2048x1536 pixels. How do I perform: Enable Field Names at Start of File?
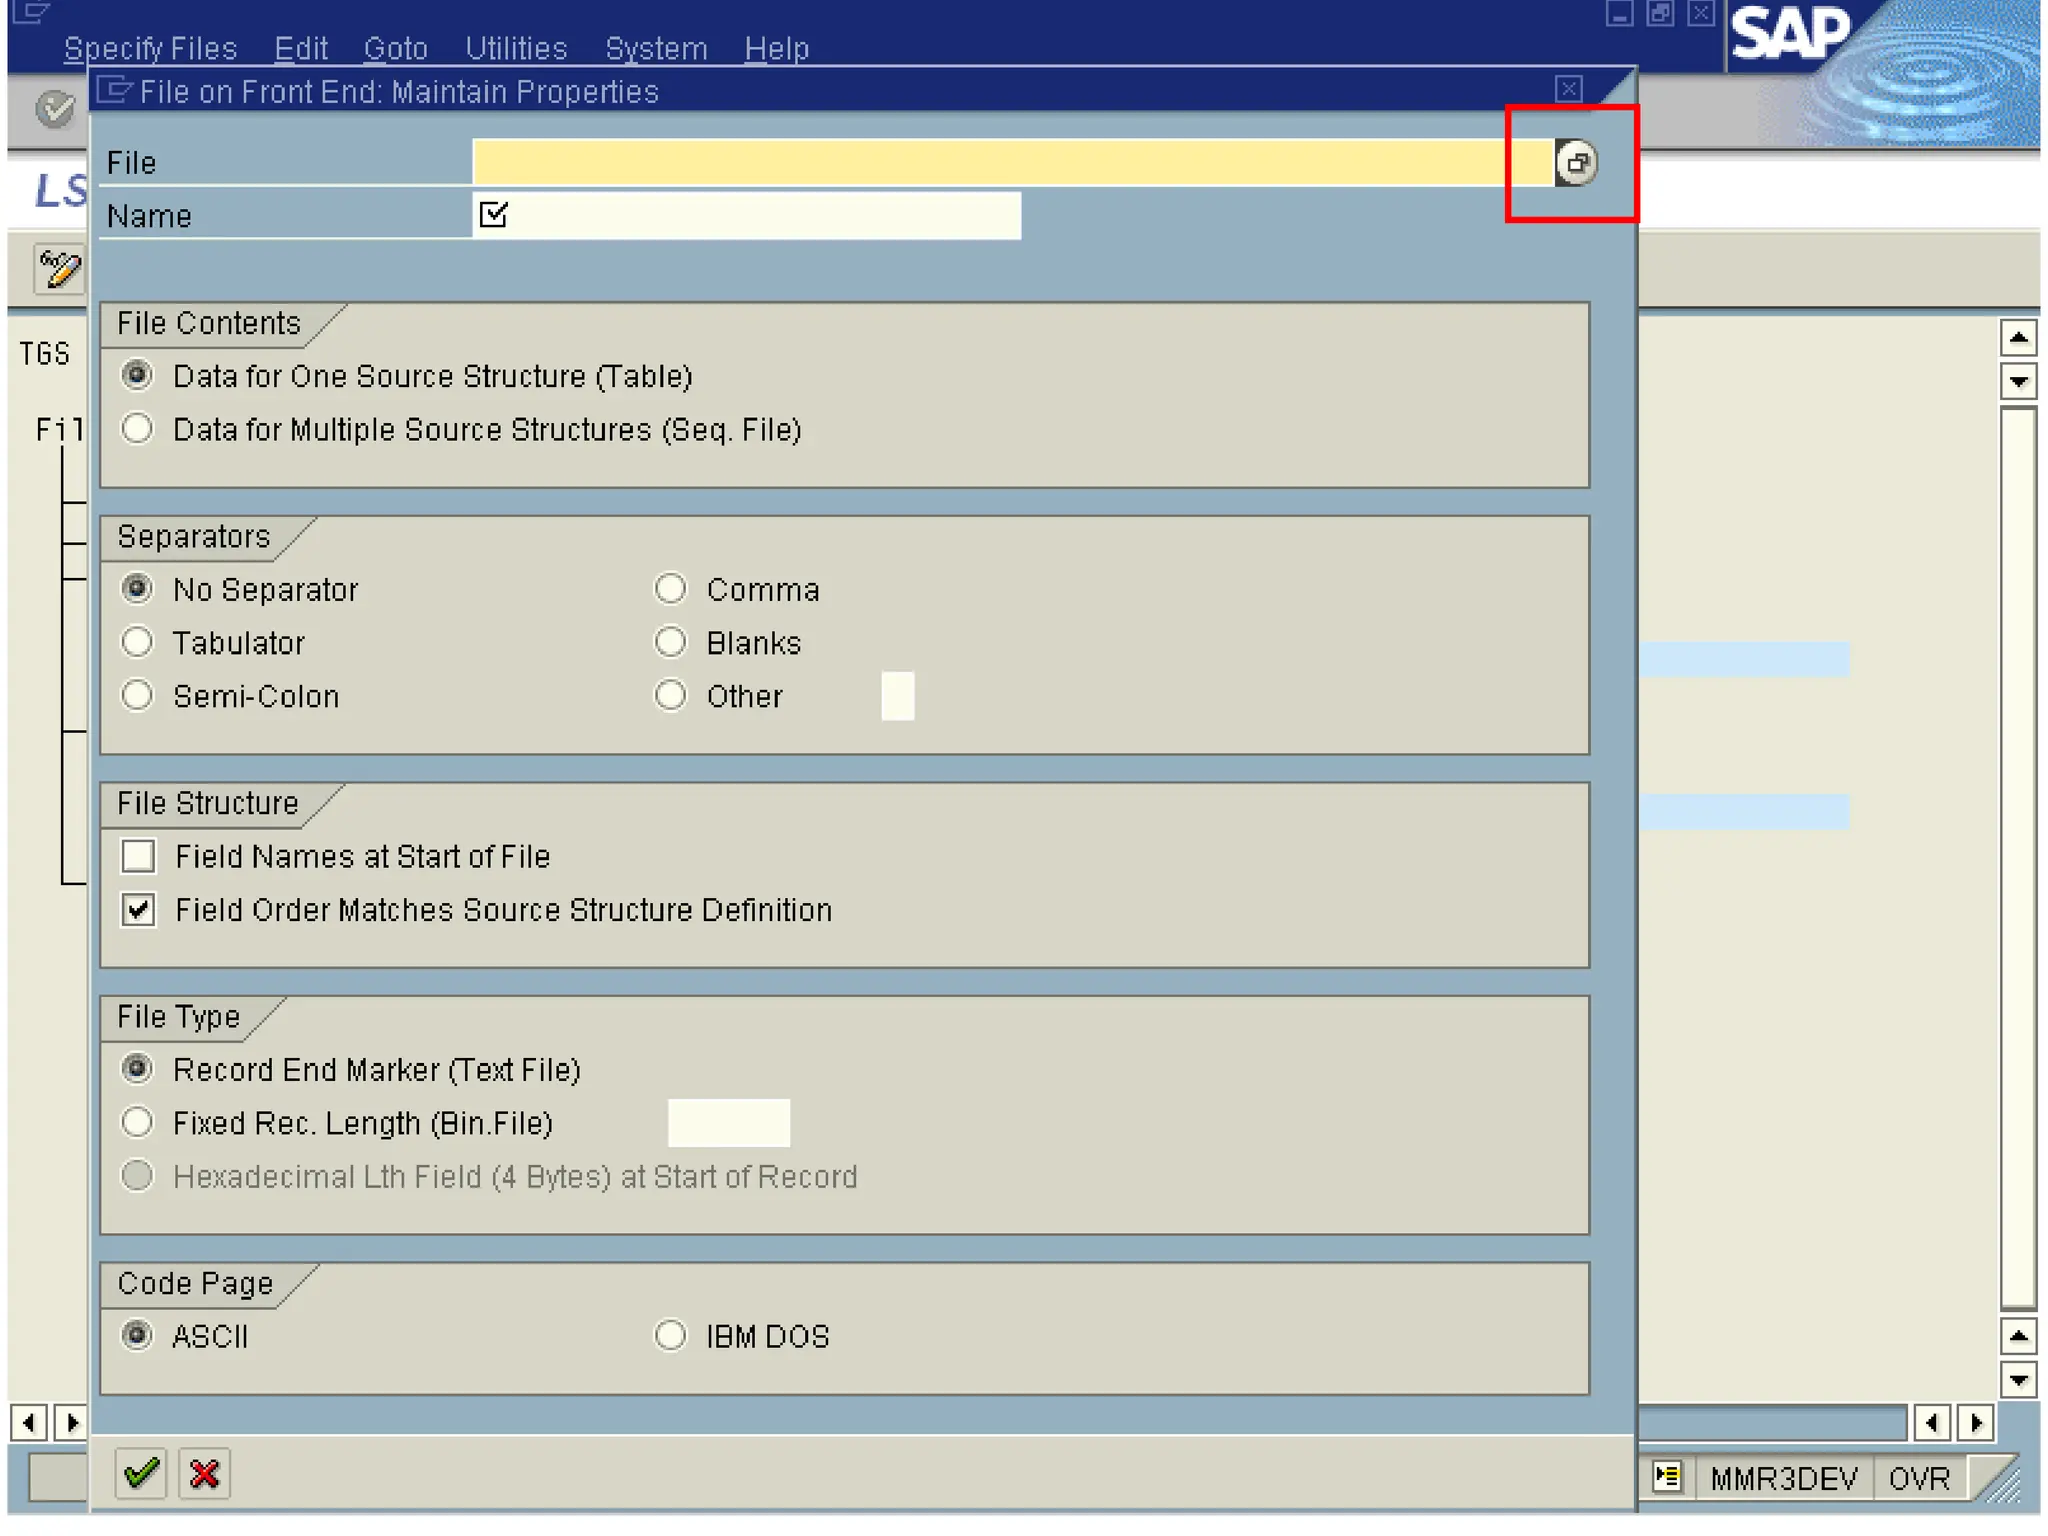tap(138, 856)
